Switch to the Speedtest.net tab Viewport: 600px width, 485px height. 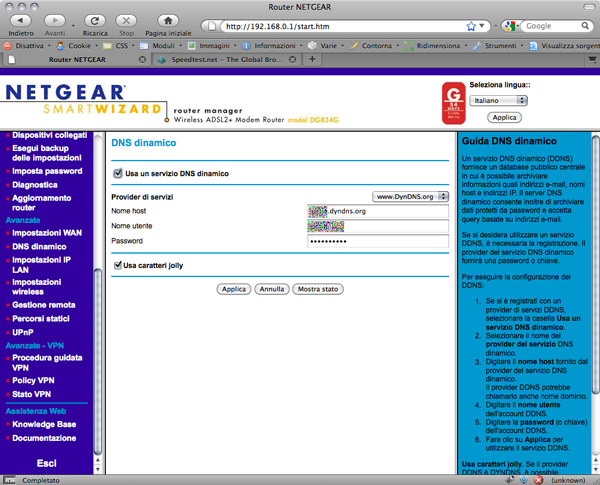(227, 59)
